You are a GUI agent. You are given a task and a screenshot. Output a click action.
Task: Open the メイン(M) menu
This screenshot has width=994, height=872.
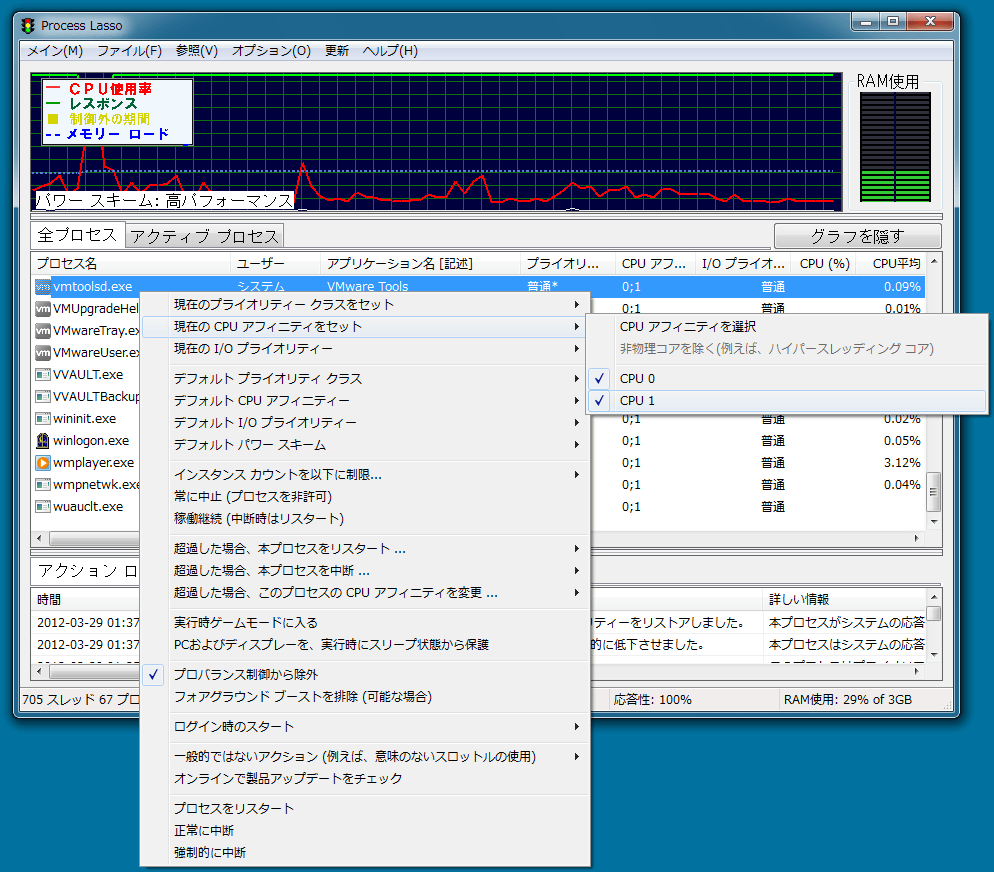55,51
